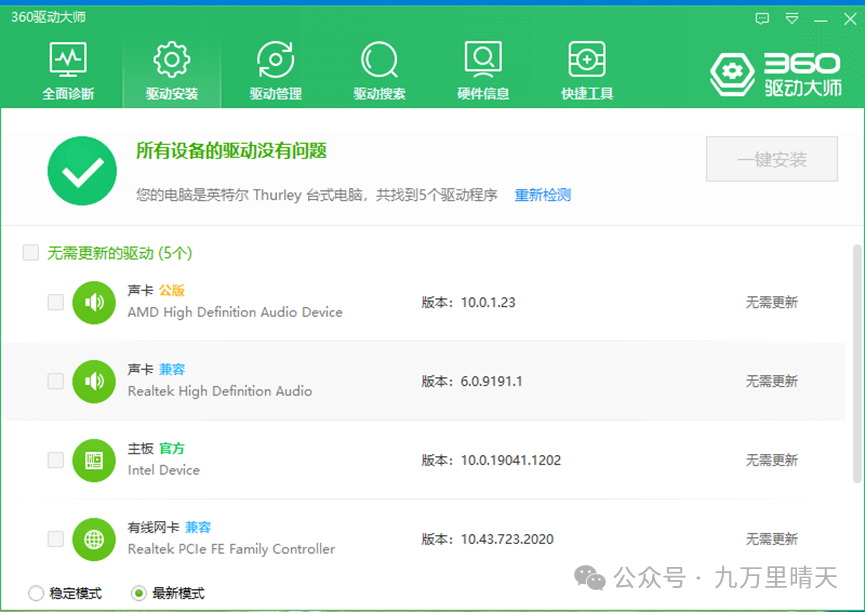The height and width of the screenshot is (612, 865).
Task: Click the 所有设备的驱动没有问题 heading
Action: [232, 151]
